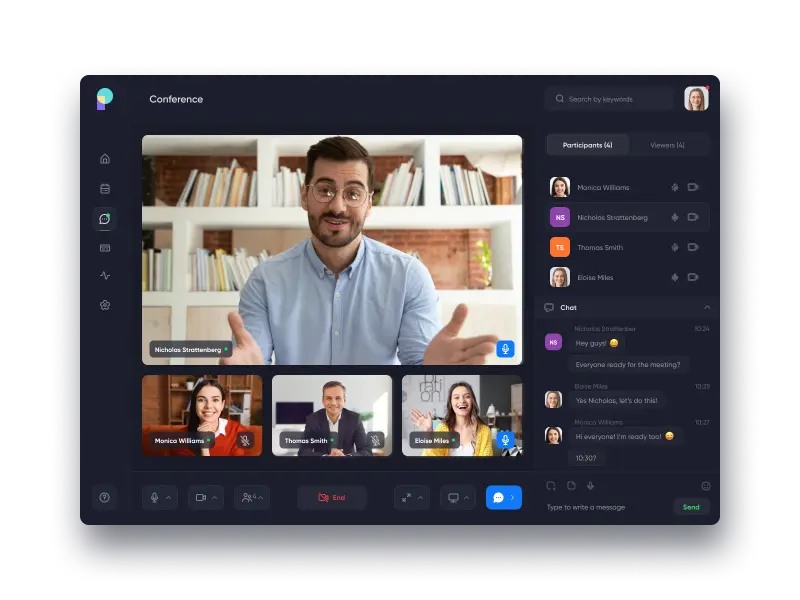Attach a file to the chat message

570,485
